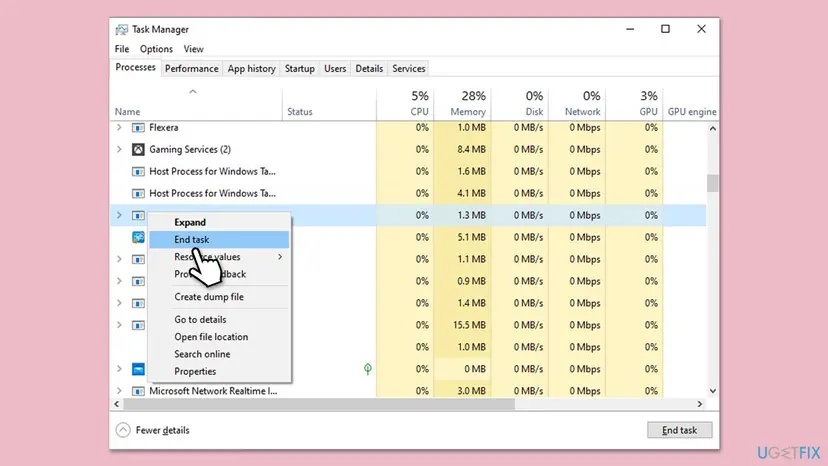
Task: Select End task in the context menu
Action: tap(219, 239)
